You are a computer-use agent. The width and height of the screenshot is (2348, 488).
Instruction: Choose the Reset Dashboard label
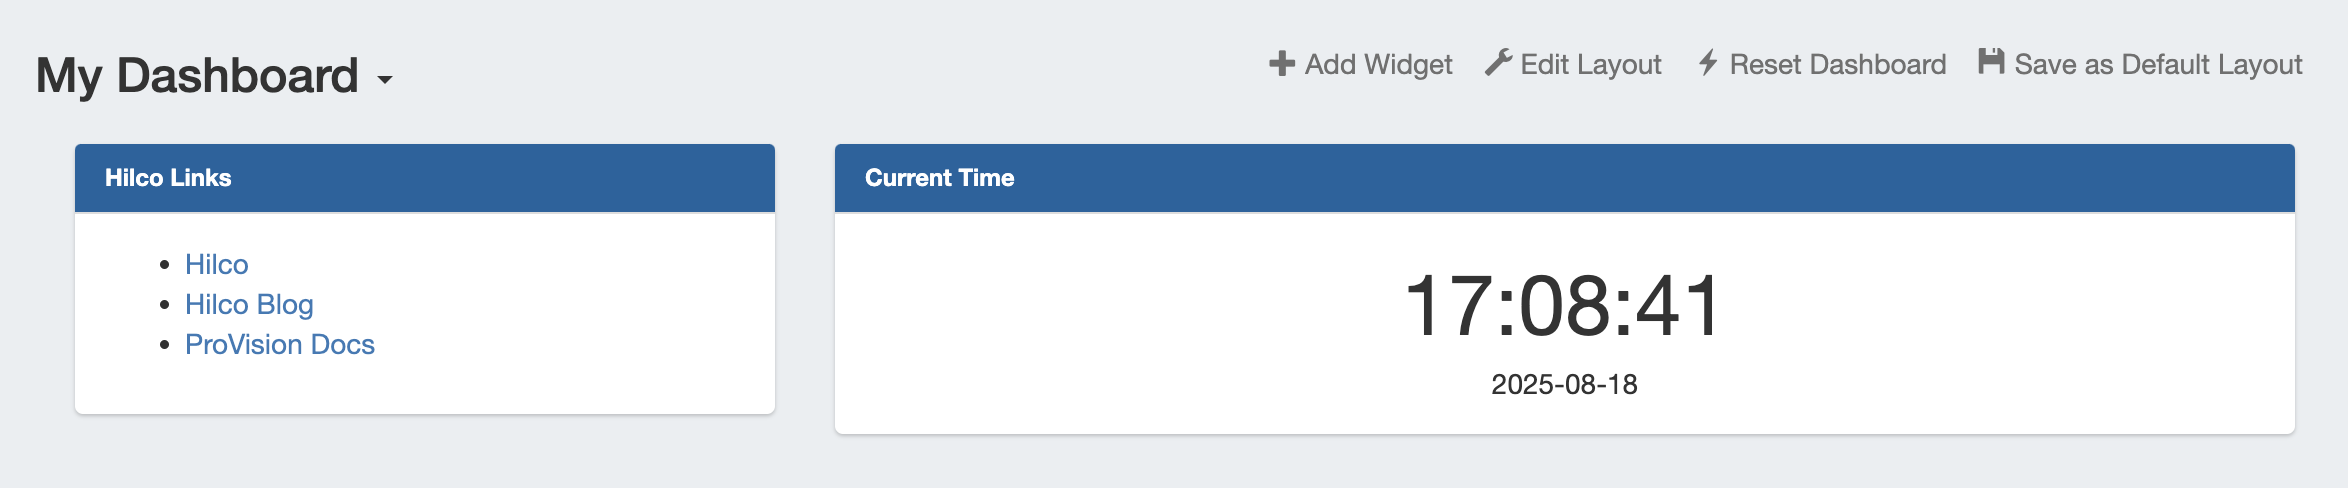pyautogui.click(x=1837, y=65)
